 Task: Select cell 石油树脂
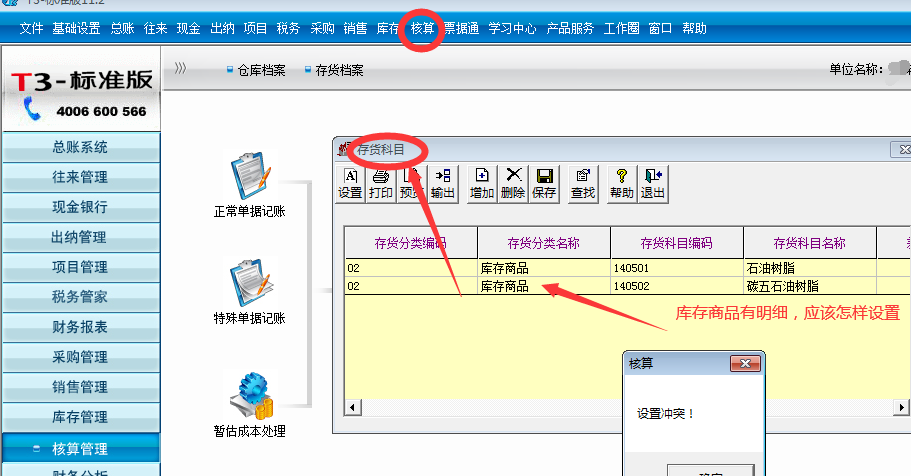(810, 268)
